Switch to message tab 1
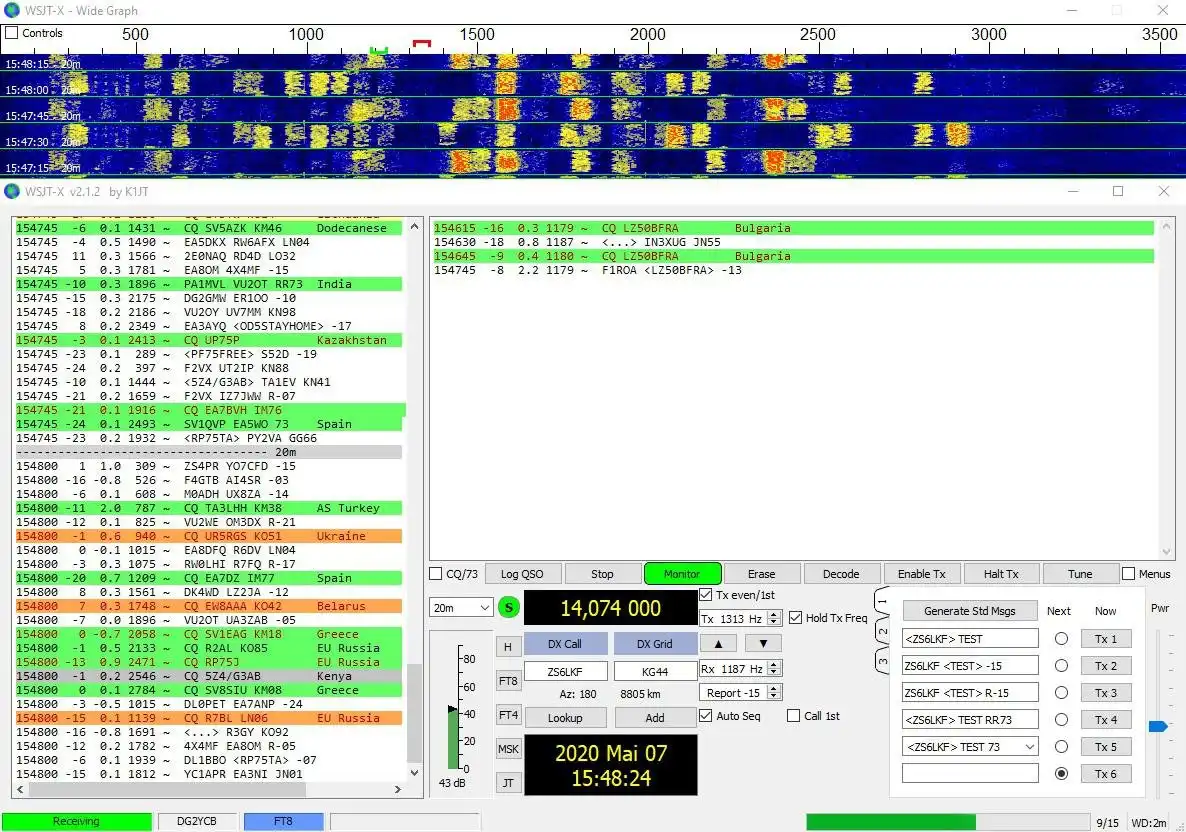Viewport: 1186px width, 832px height. [883, 602]
